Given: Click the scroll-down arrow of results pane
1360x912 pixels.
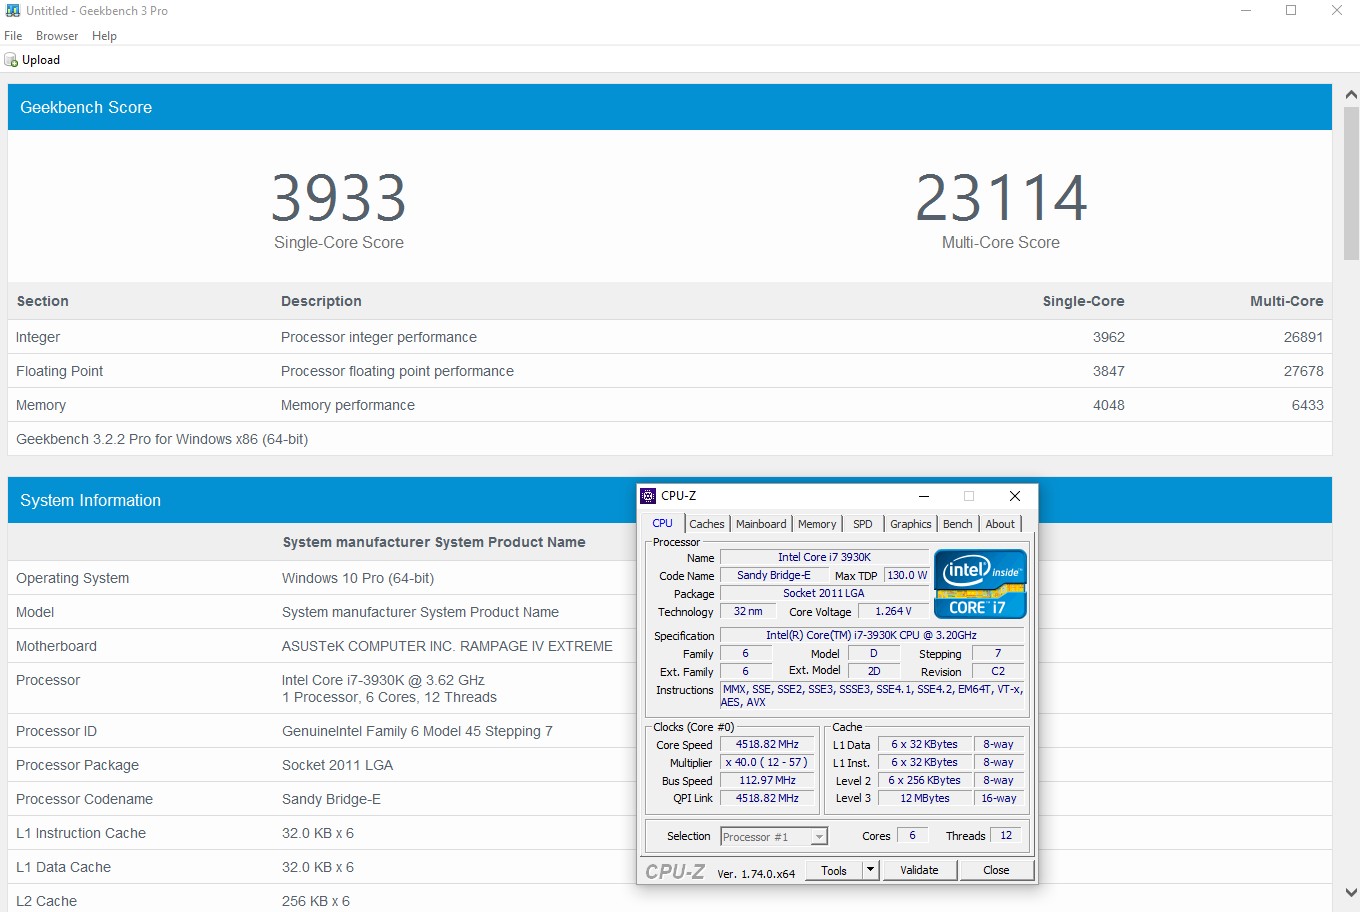Looking at the screenshot, I should 1351,892.
